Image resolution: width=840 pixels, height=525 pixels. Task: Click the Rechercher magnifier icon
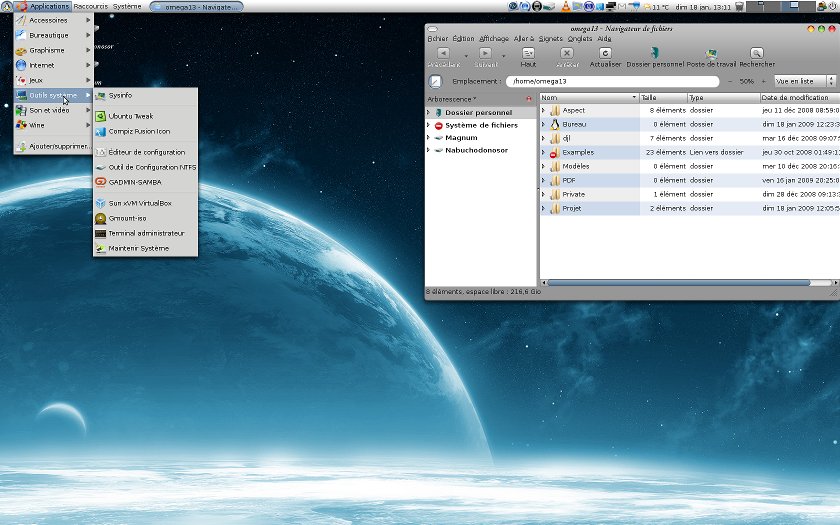(756, 53)
